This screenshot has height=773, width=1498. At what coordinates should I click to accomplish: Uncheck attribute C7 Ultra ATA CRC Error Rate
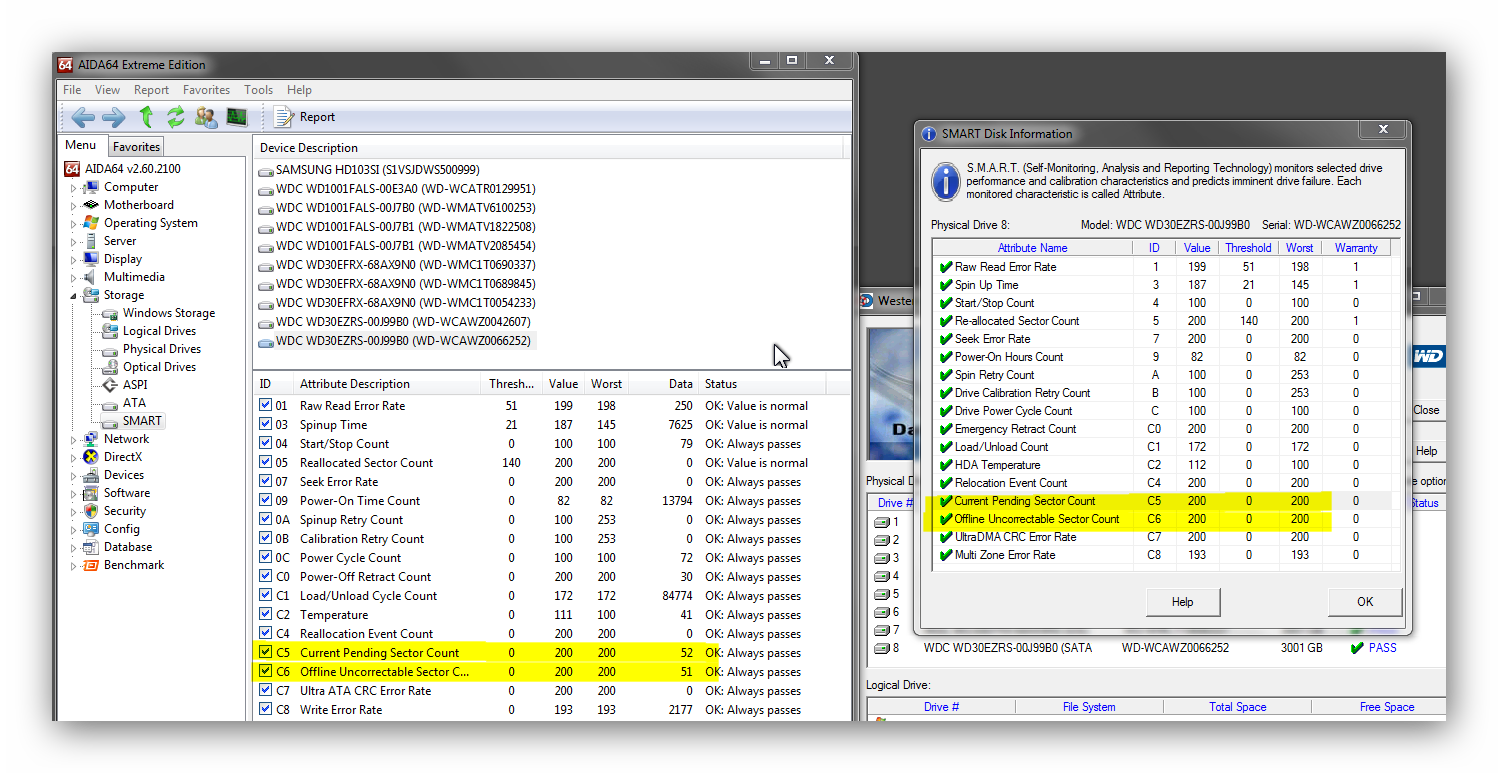tap(265, 690)
